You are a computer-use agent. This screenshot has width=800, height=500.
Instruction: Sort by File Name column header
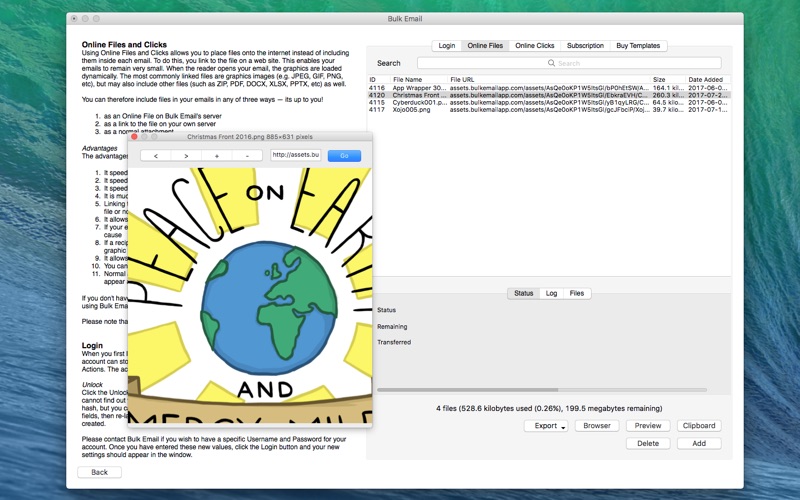[419, 80]
